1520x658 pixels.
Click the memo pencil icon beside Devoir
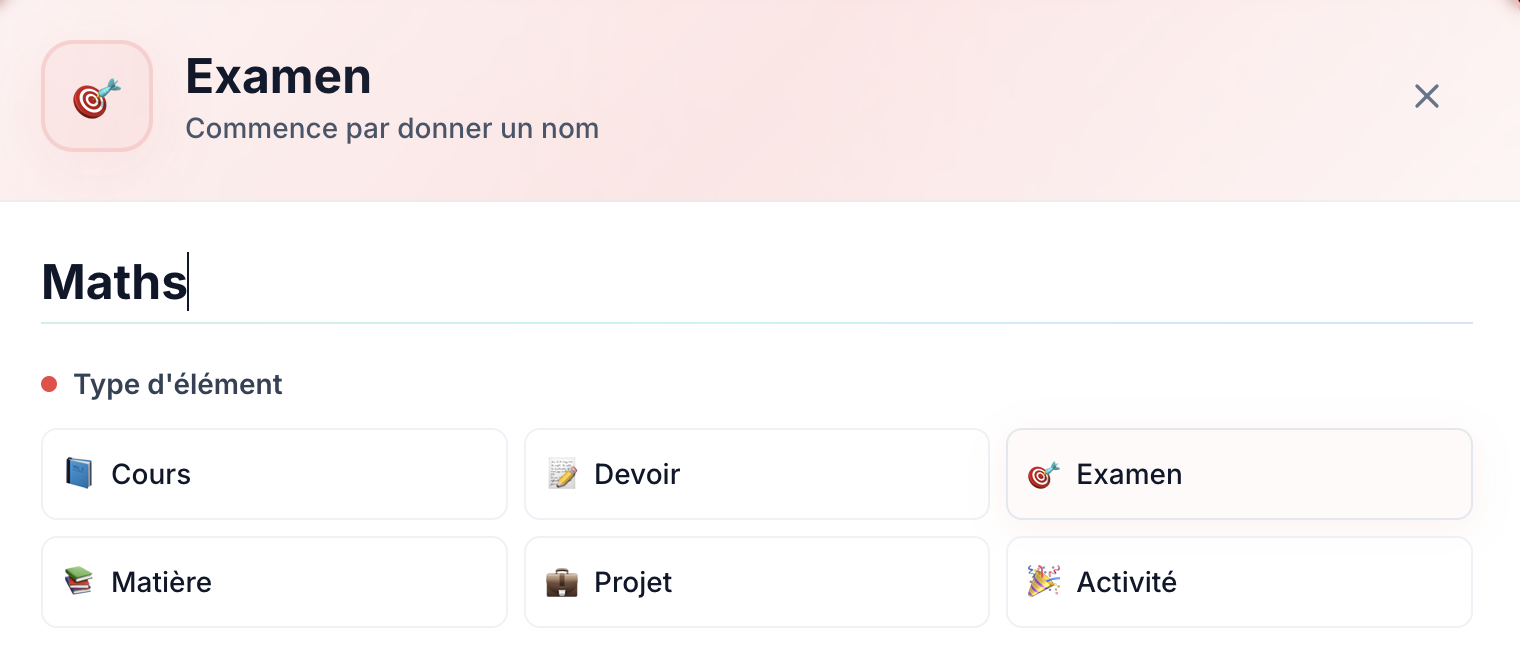[x=562, y=474]
